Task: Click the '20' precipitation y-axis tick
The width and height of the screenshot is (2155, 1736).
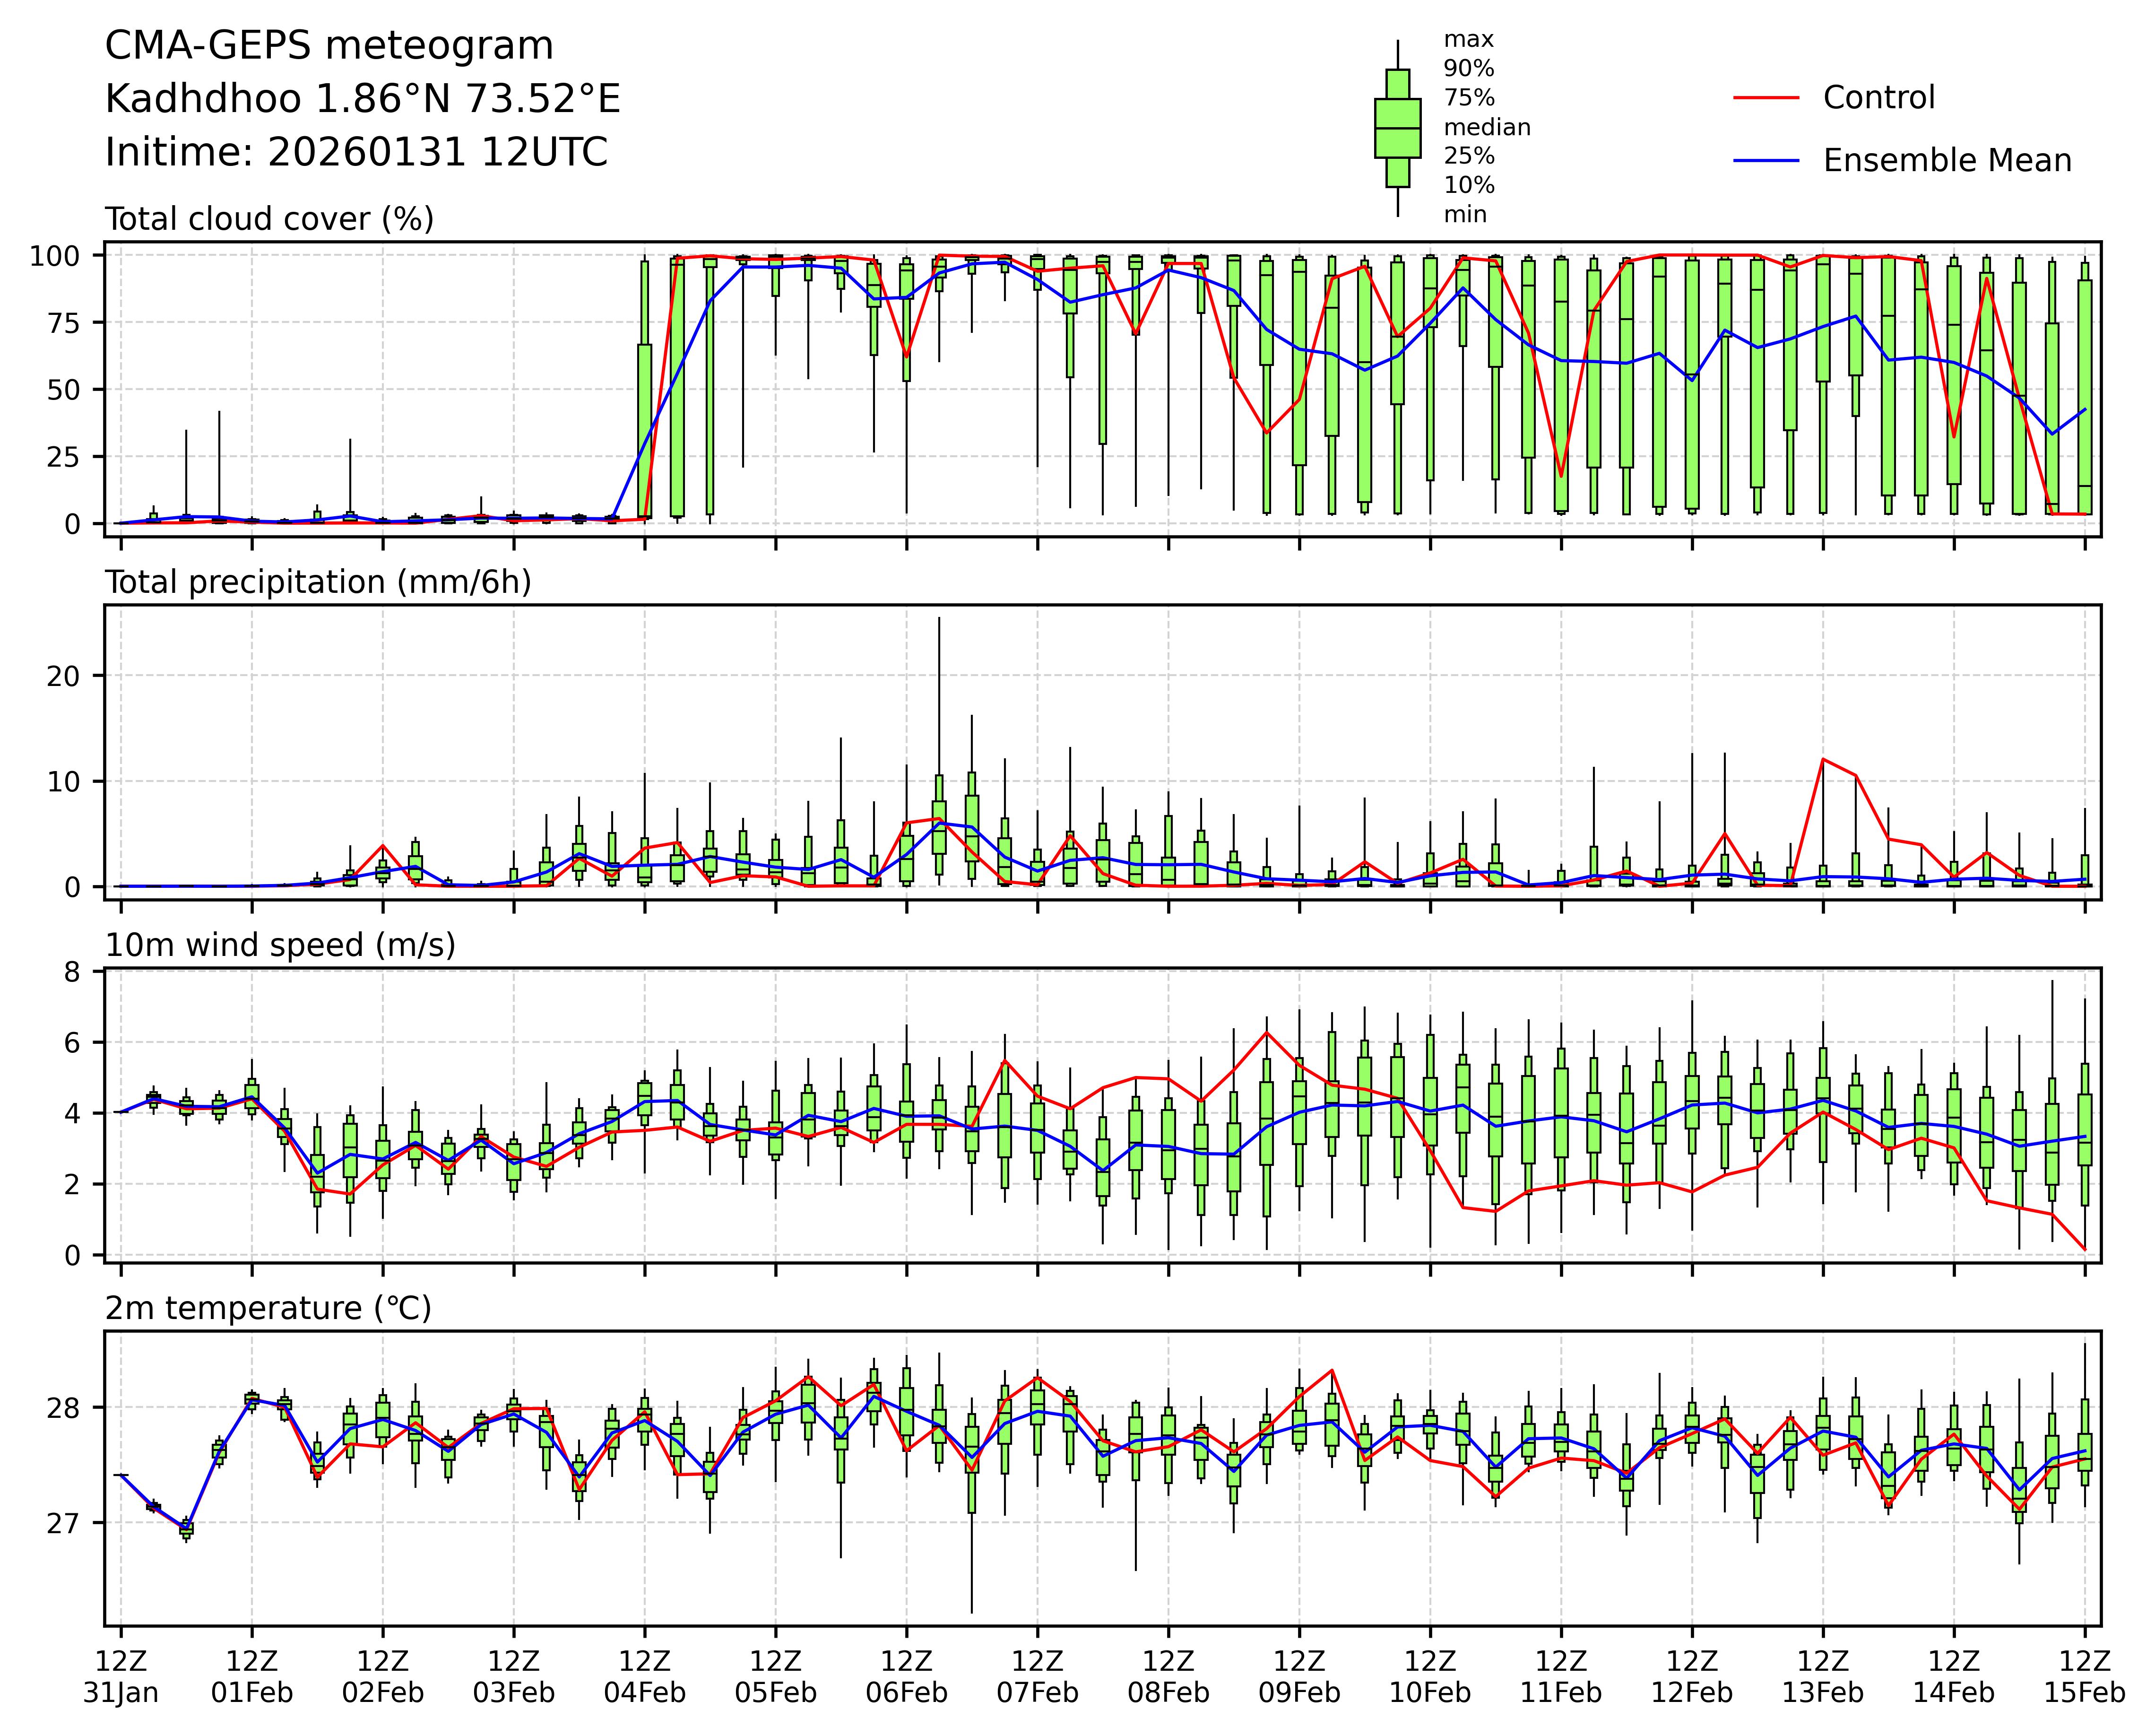Action: click(x=63, y=676)
